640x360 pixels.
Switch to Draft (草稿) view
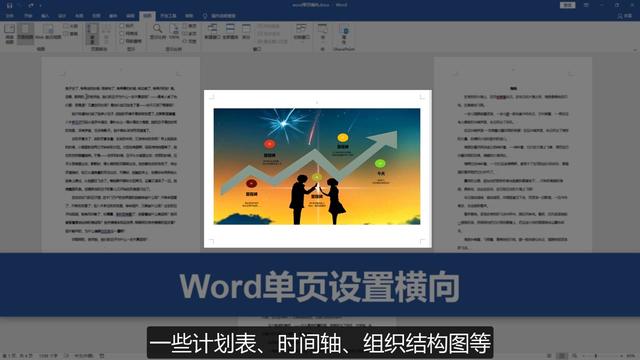click(x=71, y=34)
